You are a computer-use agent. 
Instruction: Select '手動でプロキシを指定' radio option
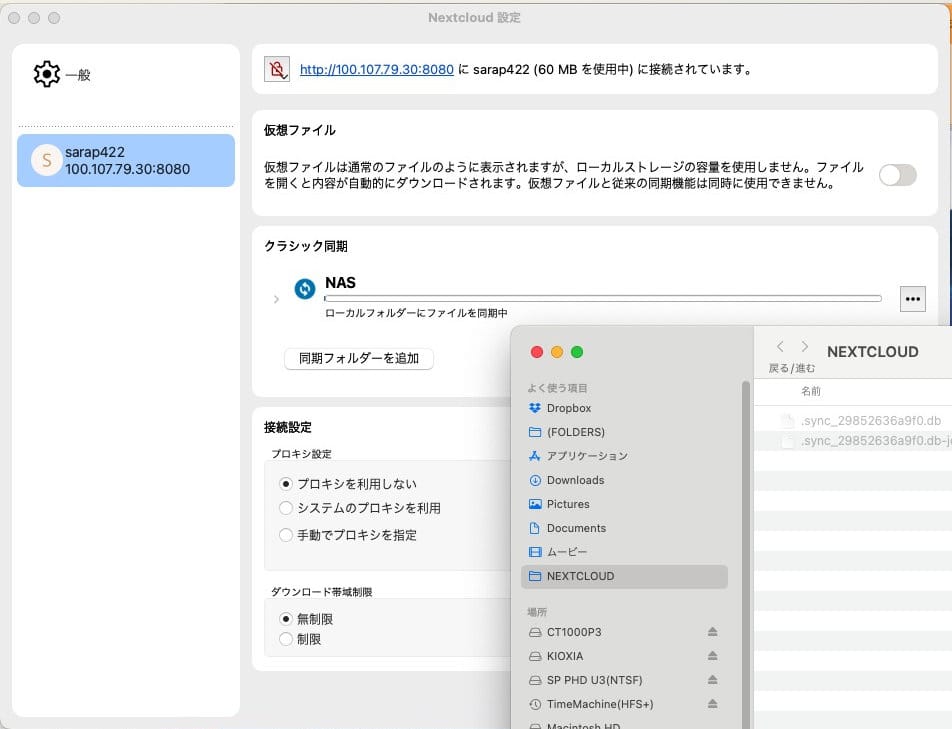pos(285,535)
